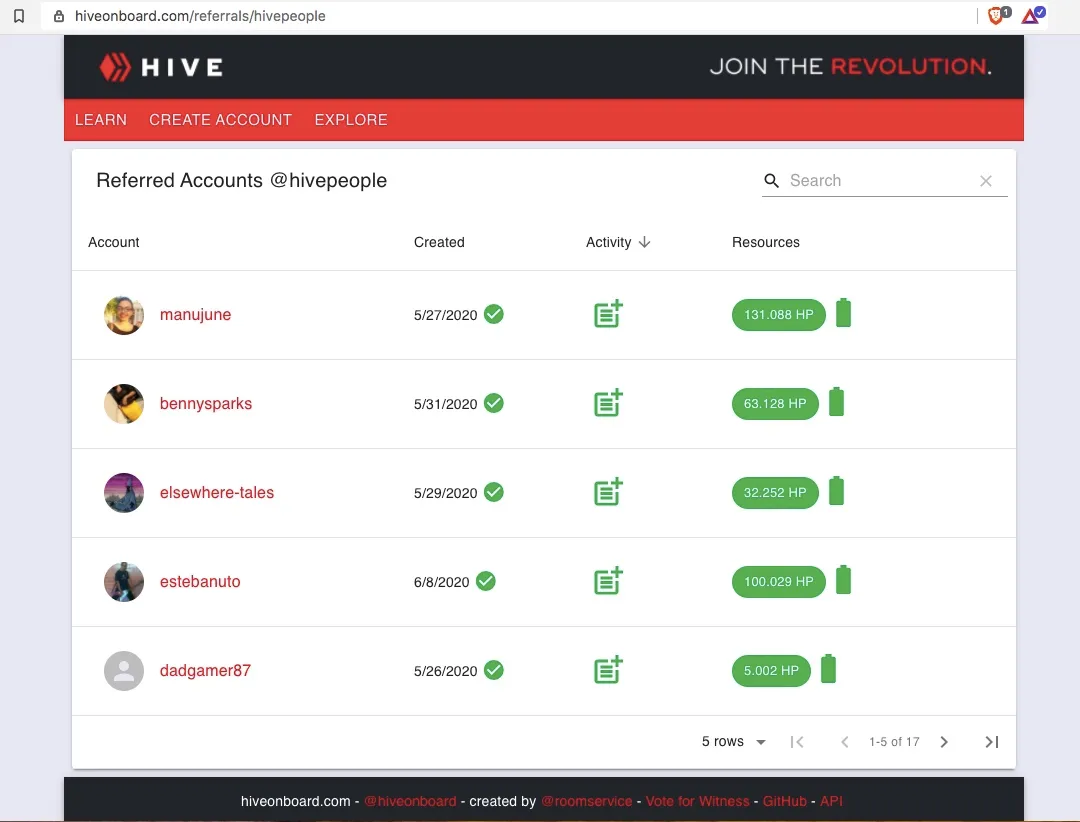This screenshot has height=822, width=1080.
Task: Open manujune's activity post icon
Action: point(608,314)
